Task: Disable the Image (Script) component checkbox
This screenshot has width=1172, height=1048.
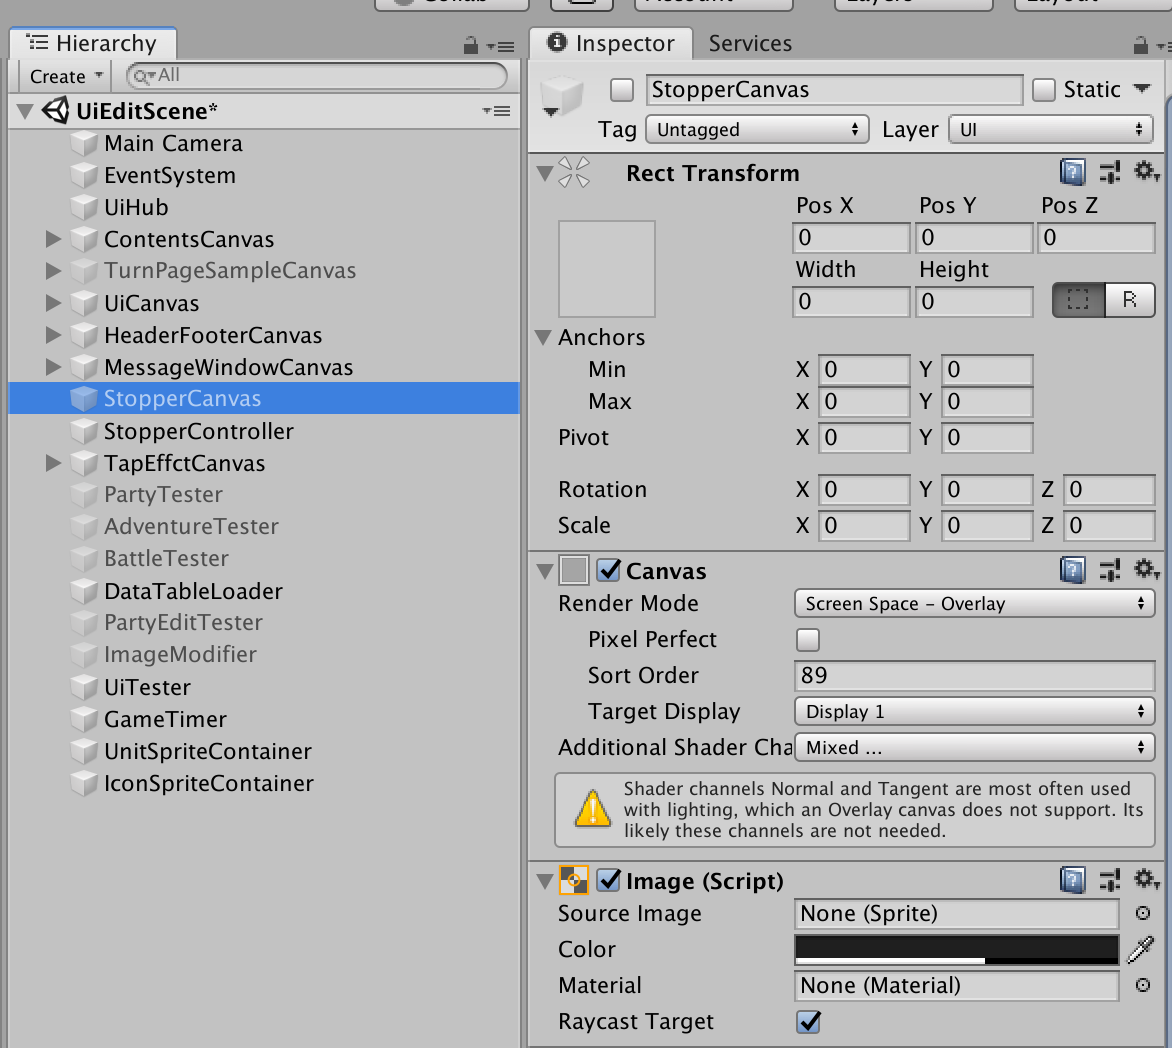Action: tap(608, 880)
